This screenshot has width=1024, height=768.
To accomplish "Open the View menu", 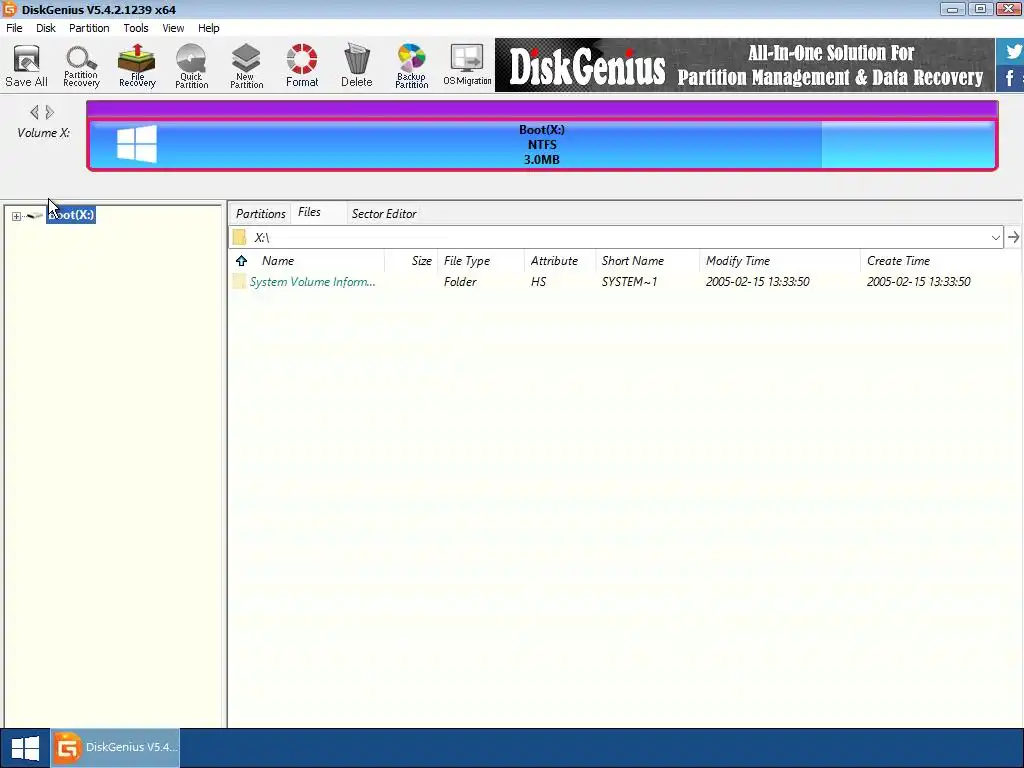I will [x=173, y=28].
